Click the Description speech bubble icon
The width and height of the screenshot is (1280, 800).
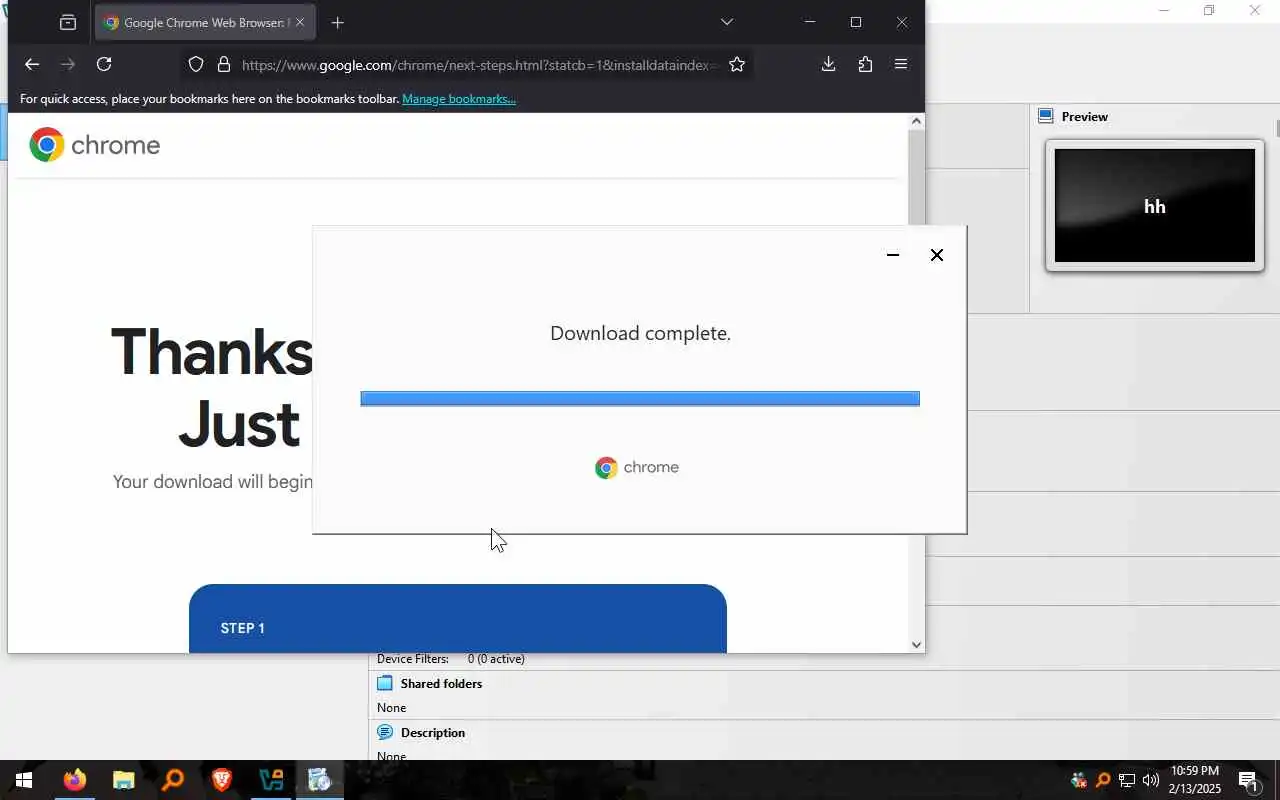pyautogui.click(x=385, y=733)
